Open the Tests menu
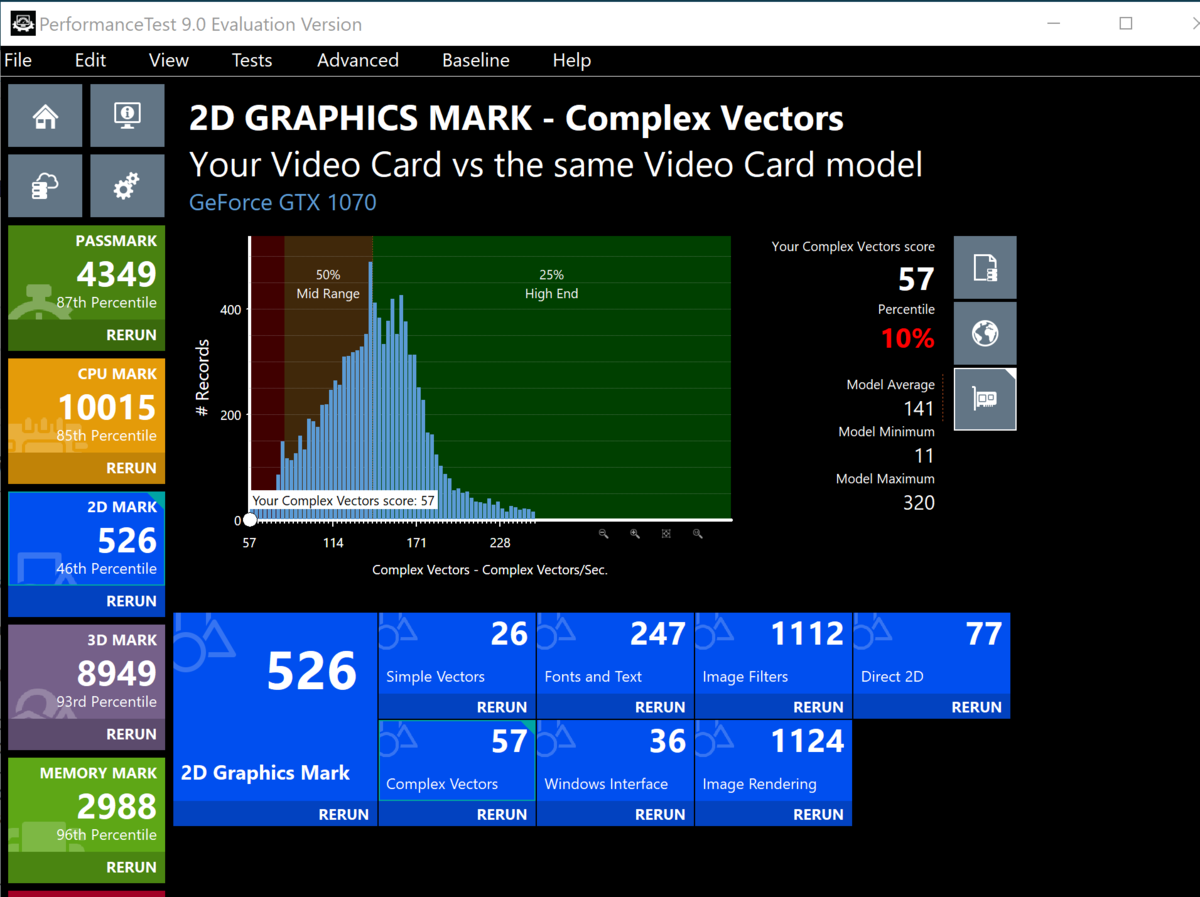Image resolution: width=1200 pixels, height=897 pixels. click(x=252, y=60)
